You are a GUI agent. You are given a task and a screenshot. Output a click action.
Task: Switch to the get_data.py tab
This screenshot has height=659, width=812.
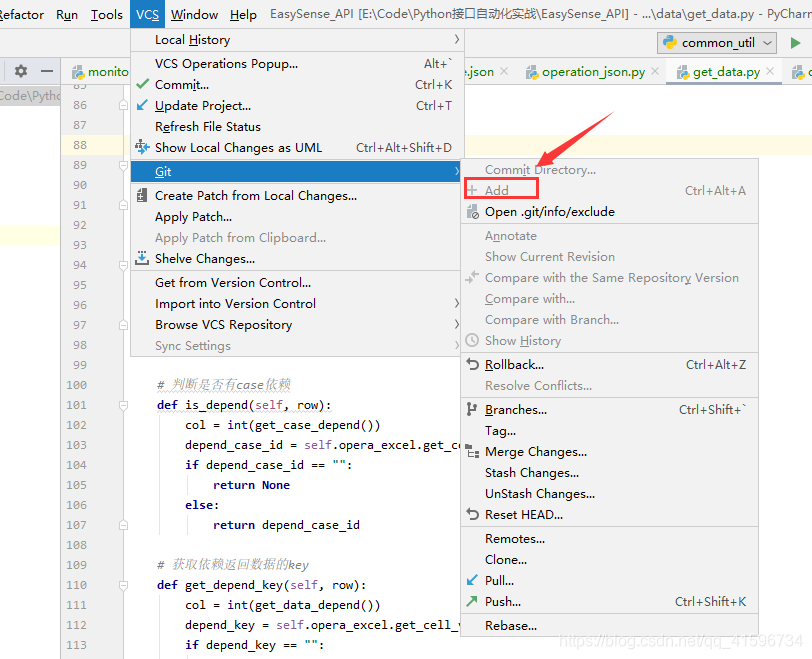click(726, 72)
